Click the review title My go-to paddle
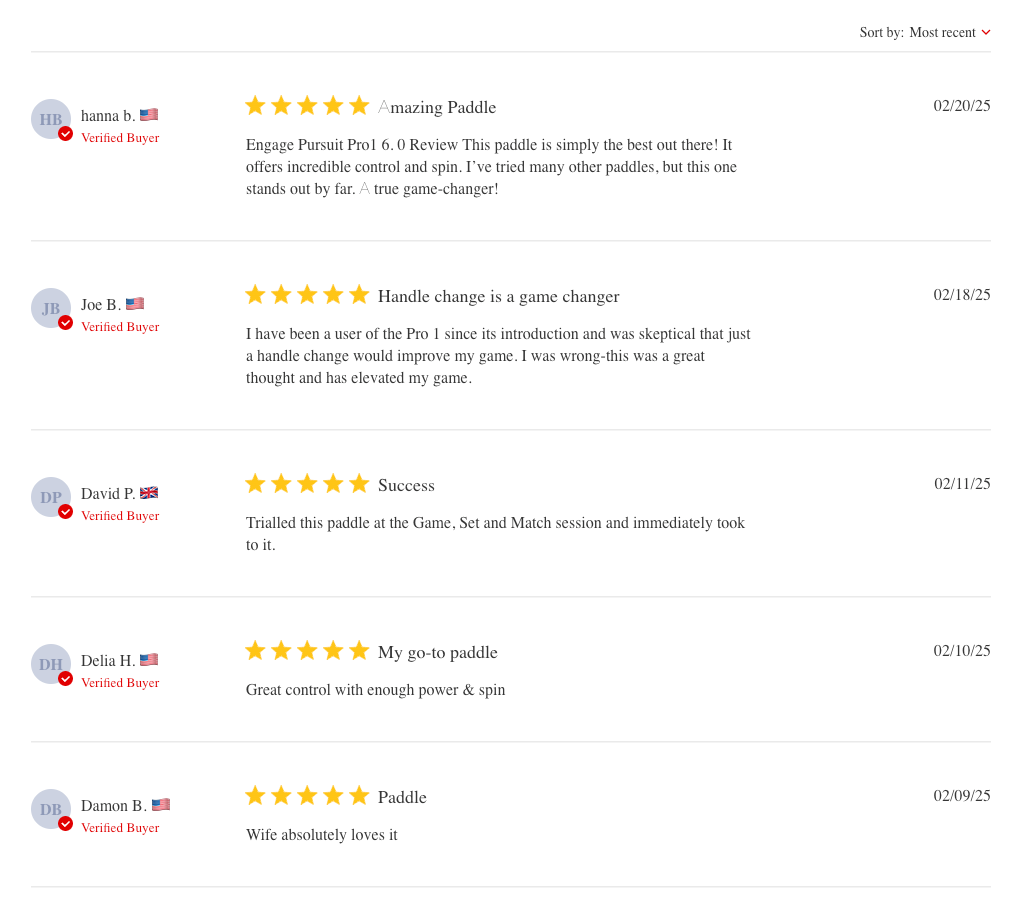The image size is (1033, 898). (437, 653)
